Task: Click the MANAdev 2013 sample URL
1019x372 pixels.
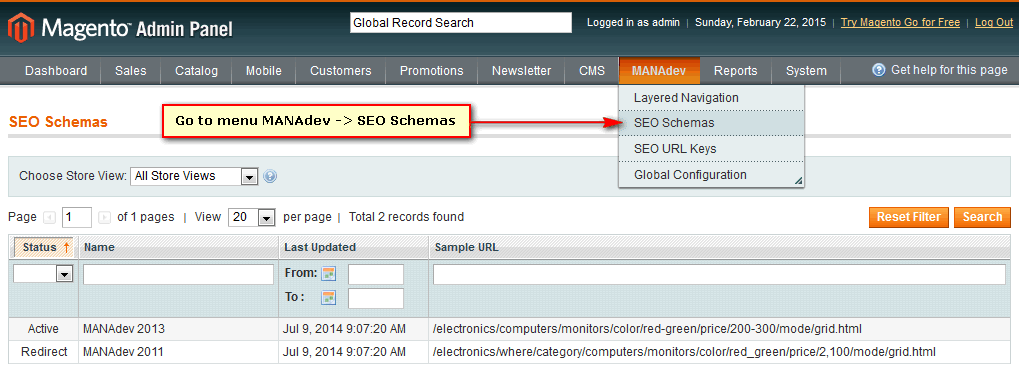Action: [x=647, y=329]
